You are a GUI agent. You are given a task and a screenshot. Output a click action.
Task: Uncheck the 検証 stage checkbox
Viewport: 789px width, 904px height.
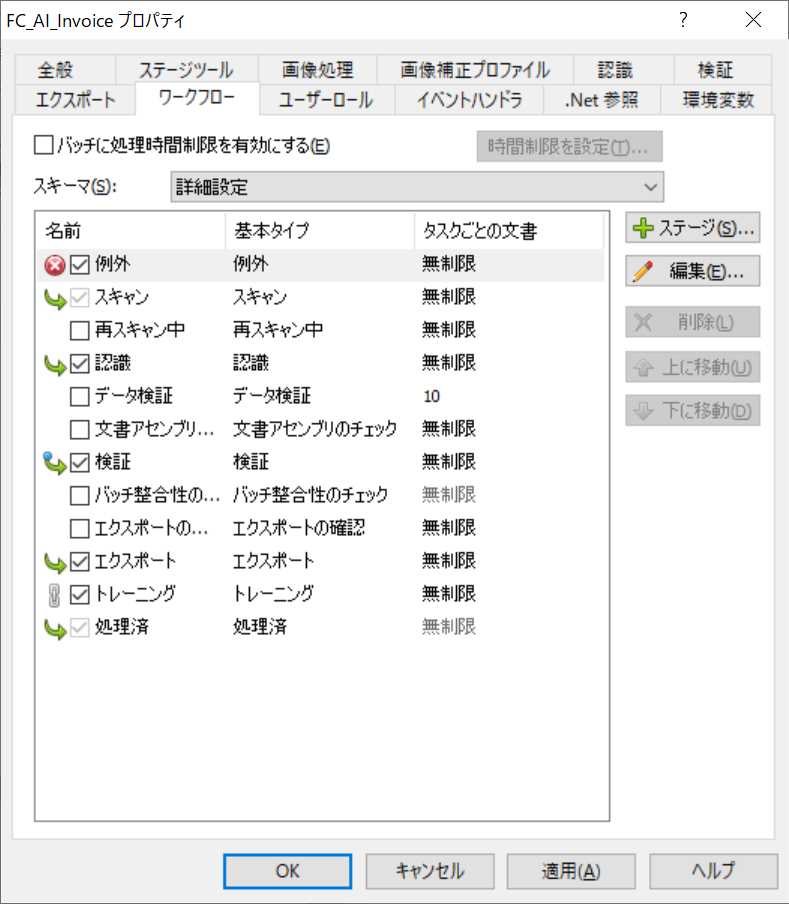coord(80,462)
